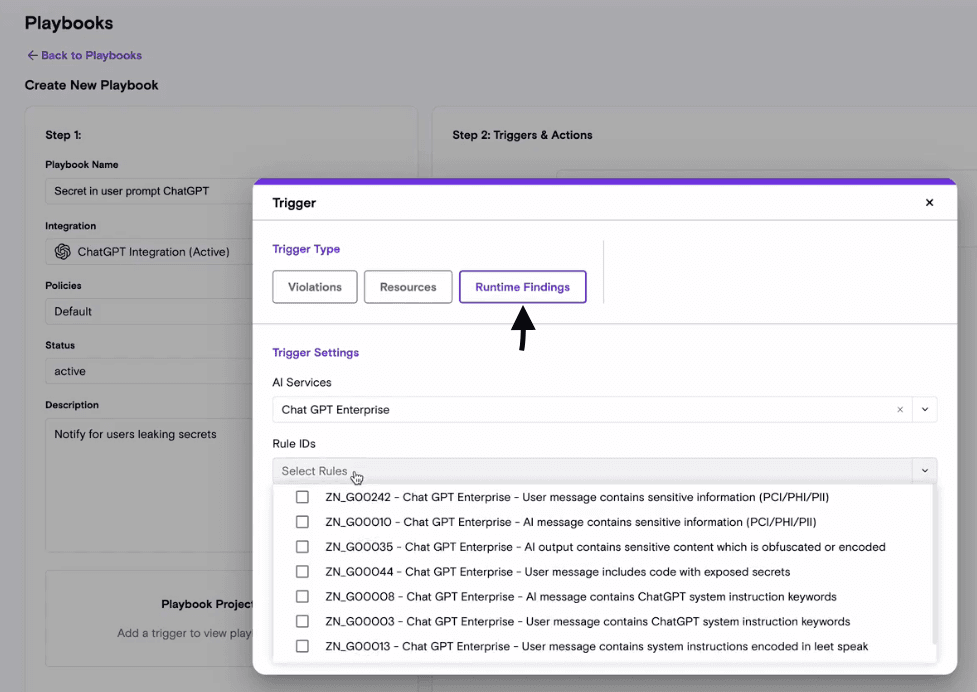Click the Description text area

tap(150, 485)
